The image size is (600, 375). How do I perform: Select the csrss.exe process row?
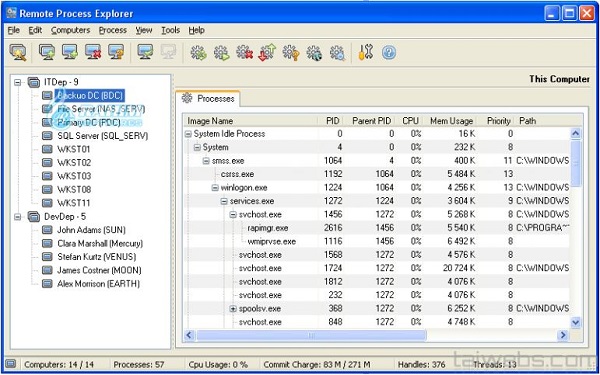point(377,174)
